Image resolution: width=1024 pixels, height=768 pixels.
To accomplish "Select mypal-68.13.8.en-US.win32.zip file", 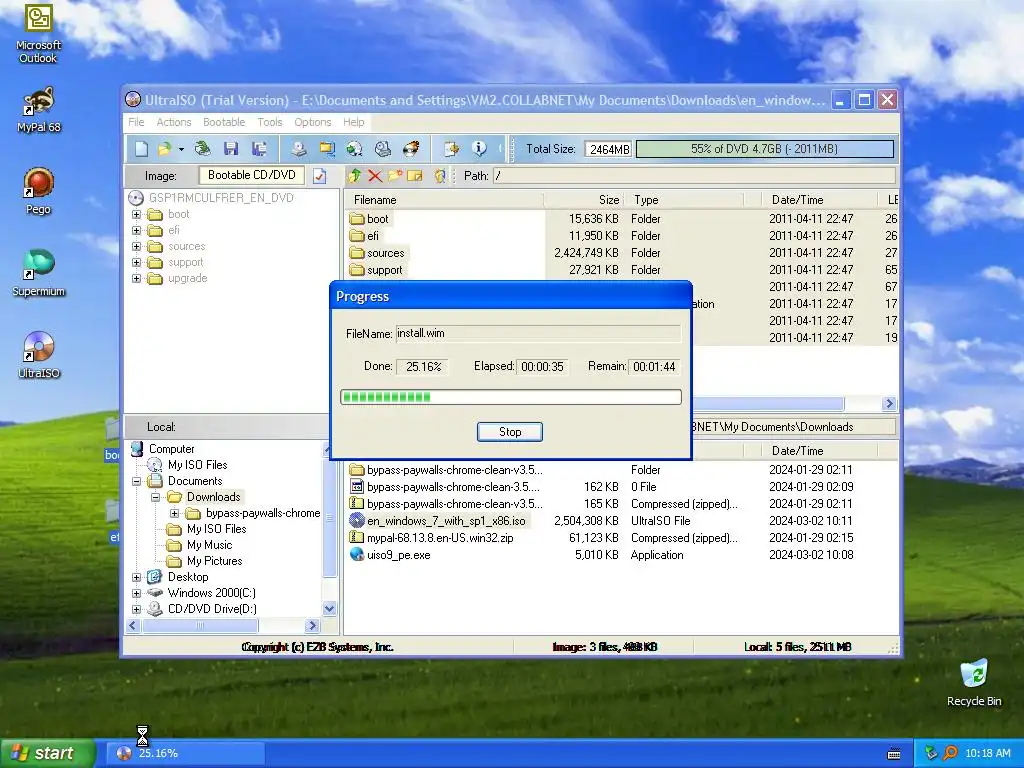I will pos(440,538).
